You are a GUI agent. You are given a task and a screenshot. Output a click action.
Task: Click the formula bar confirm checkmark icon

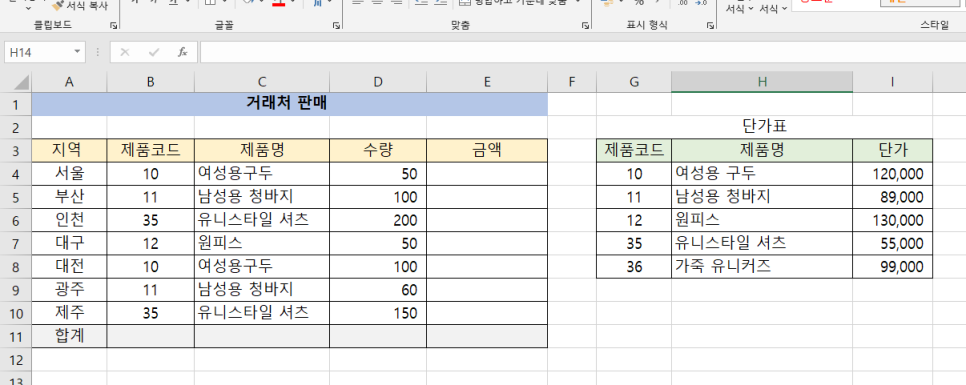pos(153,52)
